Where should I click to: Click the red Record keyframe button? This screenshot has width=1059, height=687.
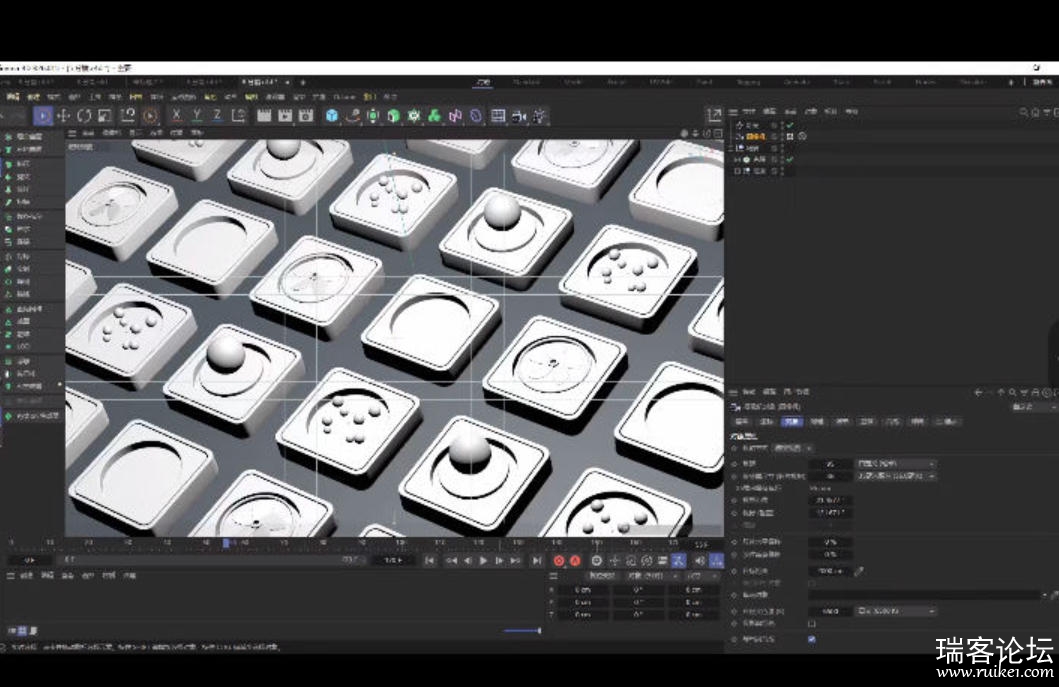pos(559,561)
